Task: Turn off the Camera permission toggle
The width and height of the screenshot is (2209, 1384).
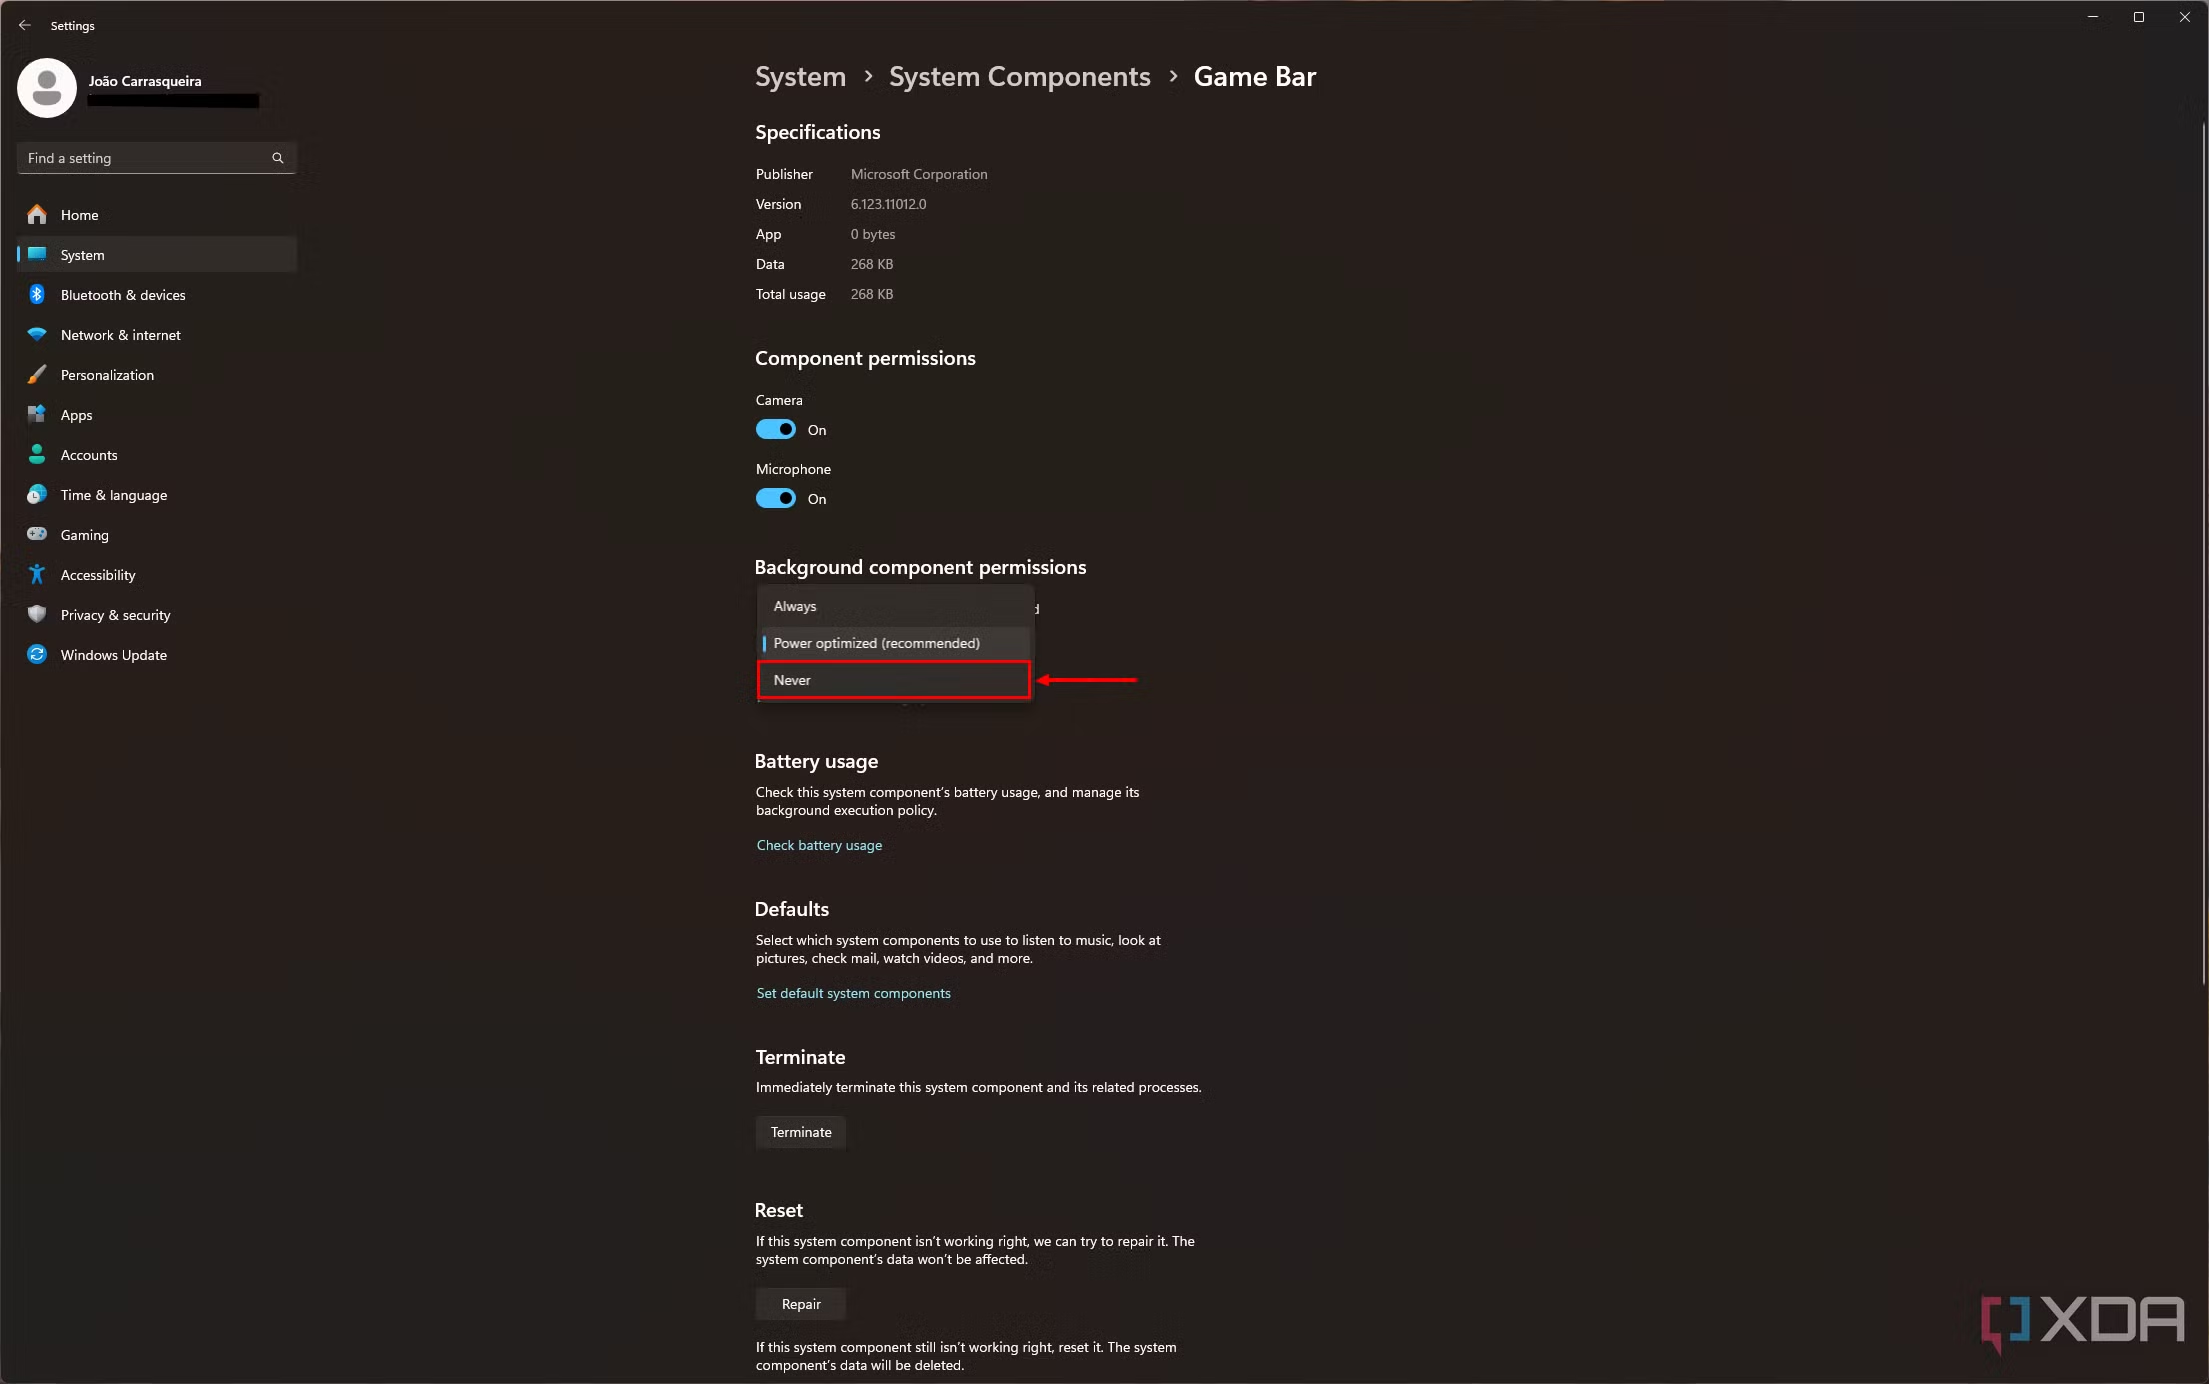Action: [x=776, y=429]
